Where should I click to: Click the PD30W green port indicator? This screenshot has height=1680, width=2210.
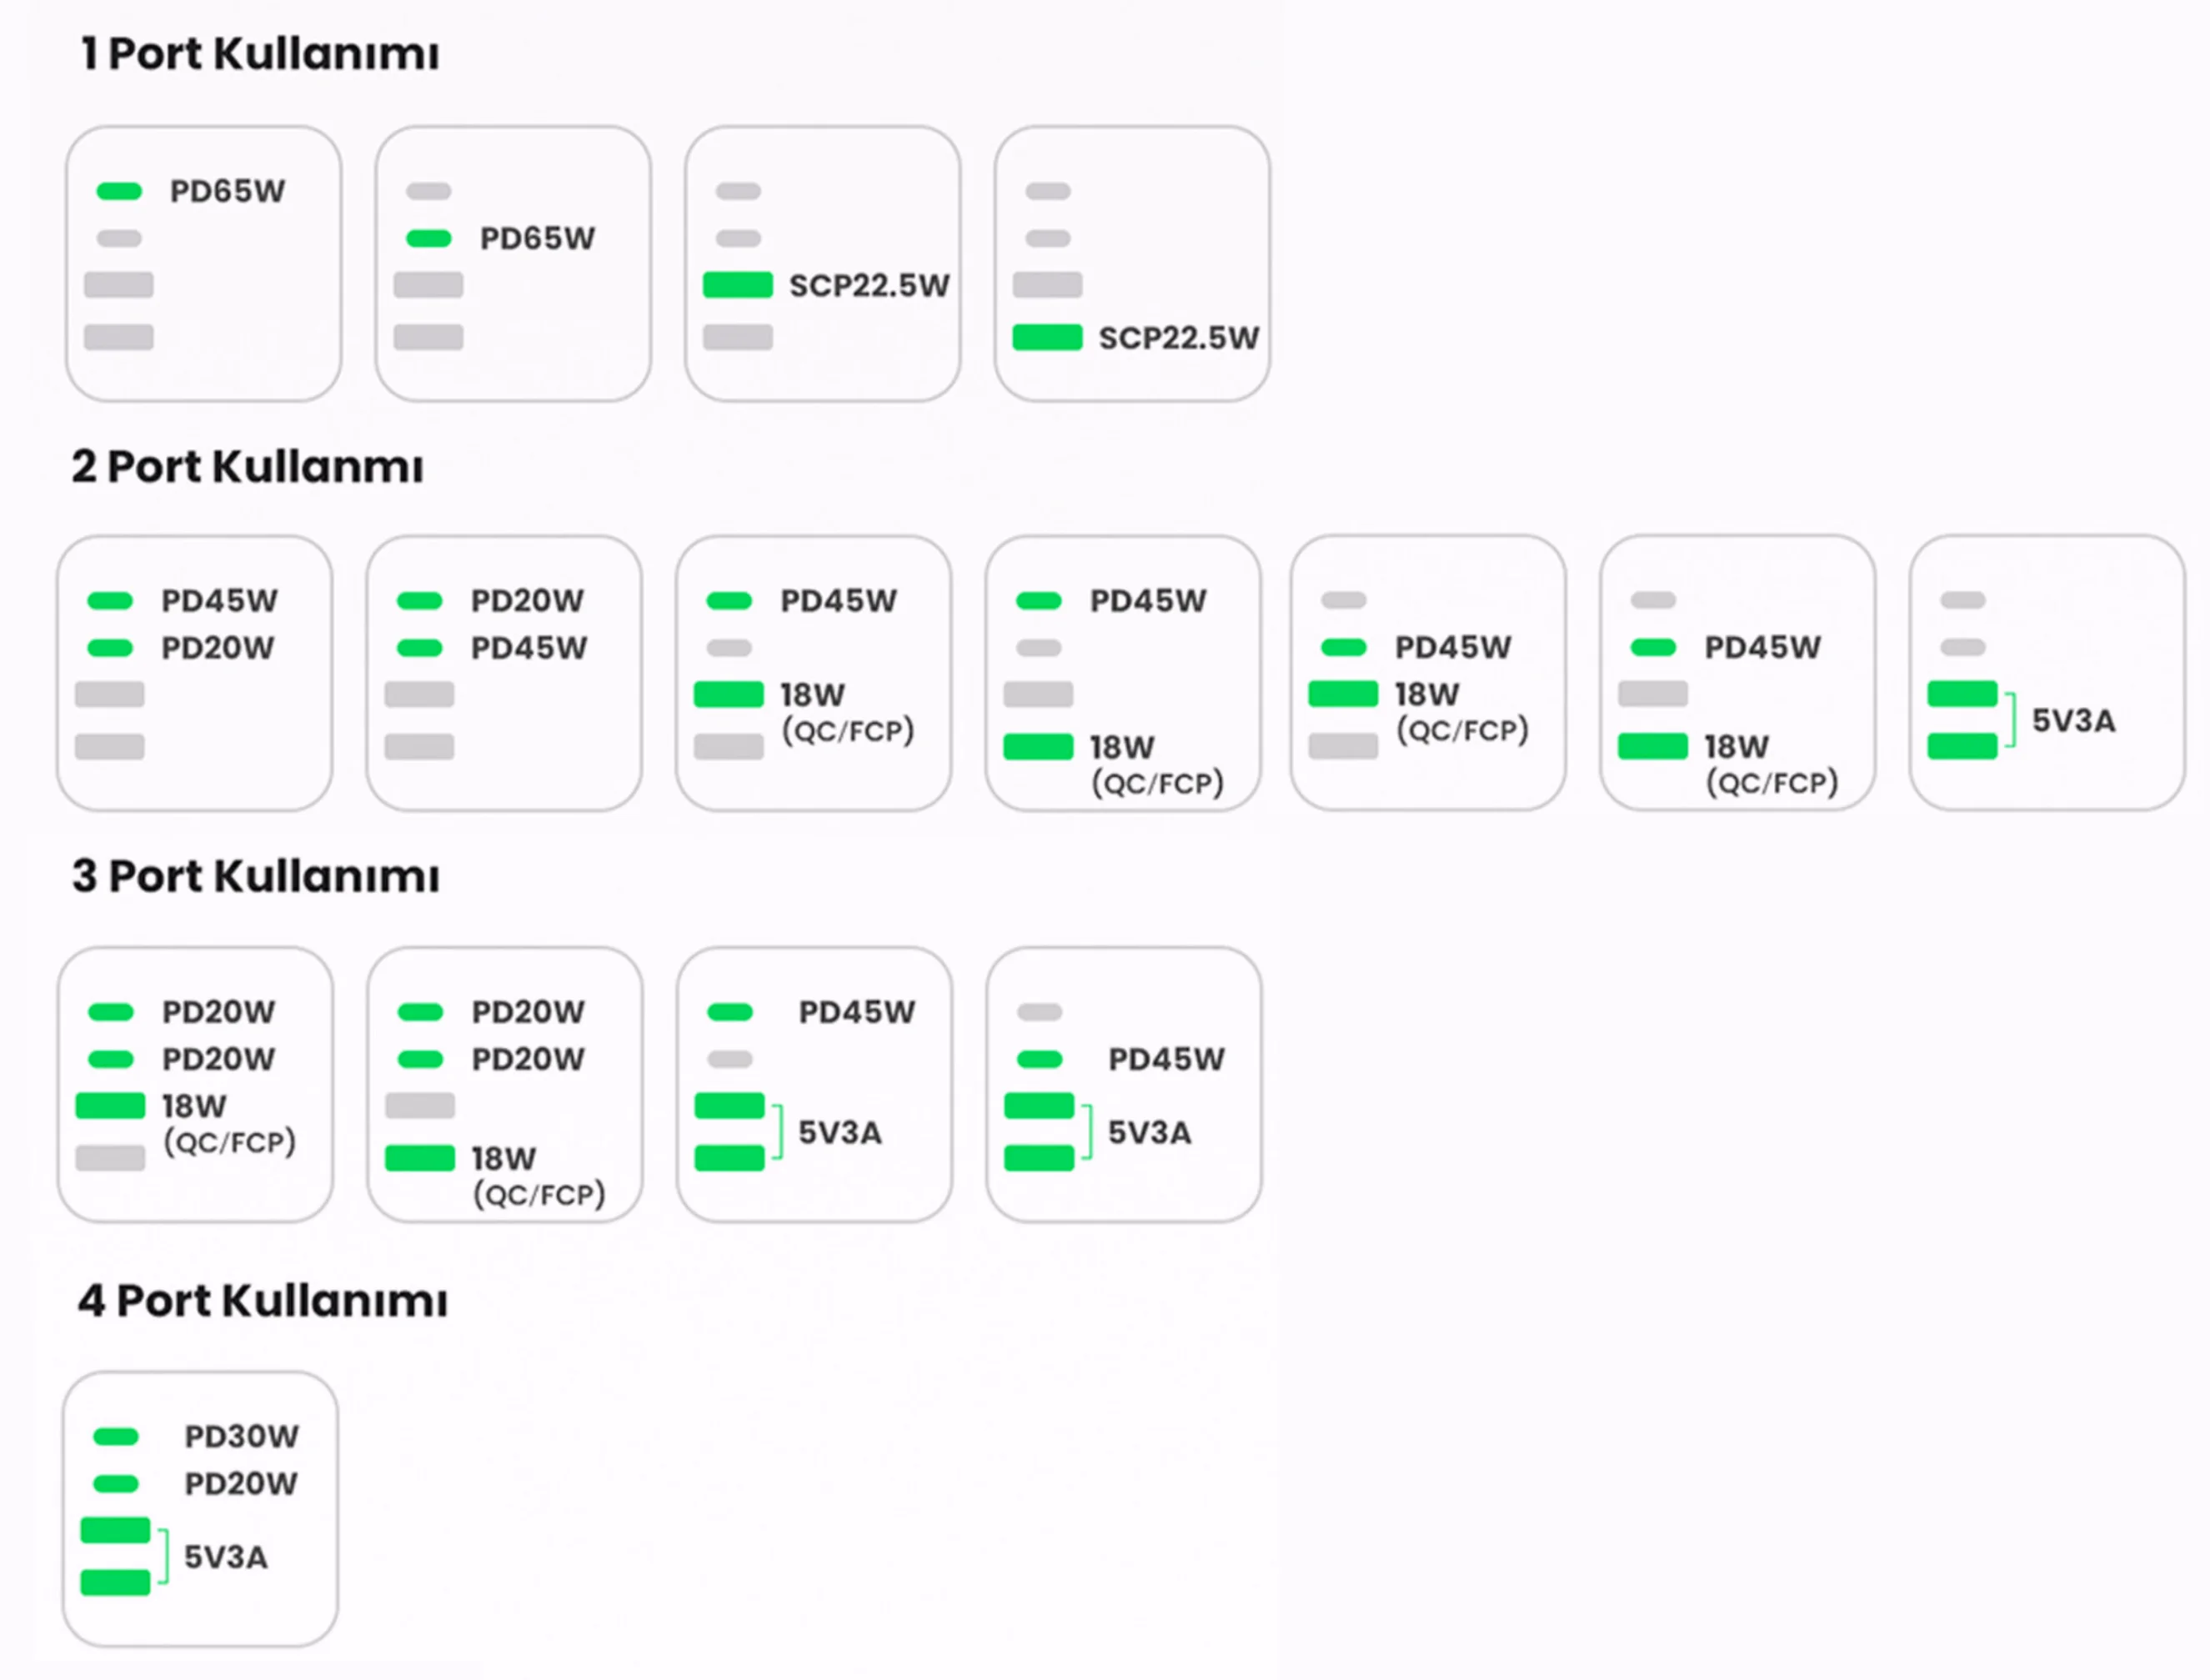[116, 1437]
